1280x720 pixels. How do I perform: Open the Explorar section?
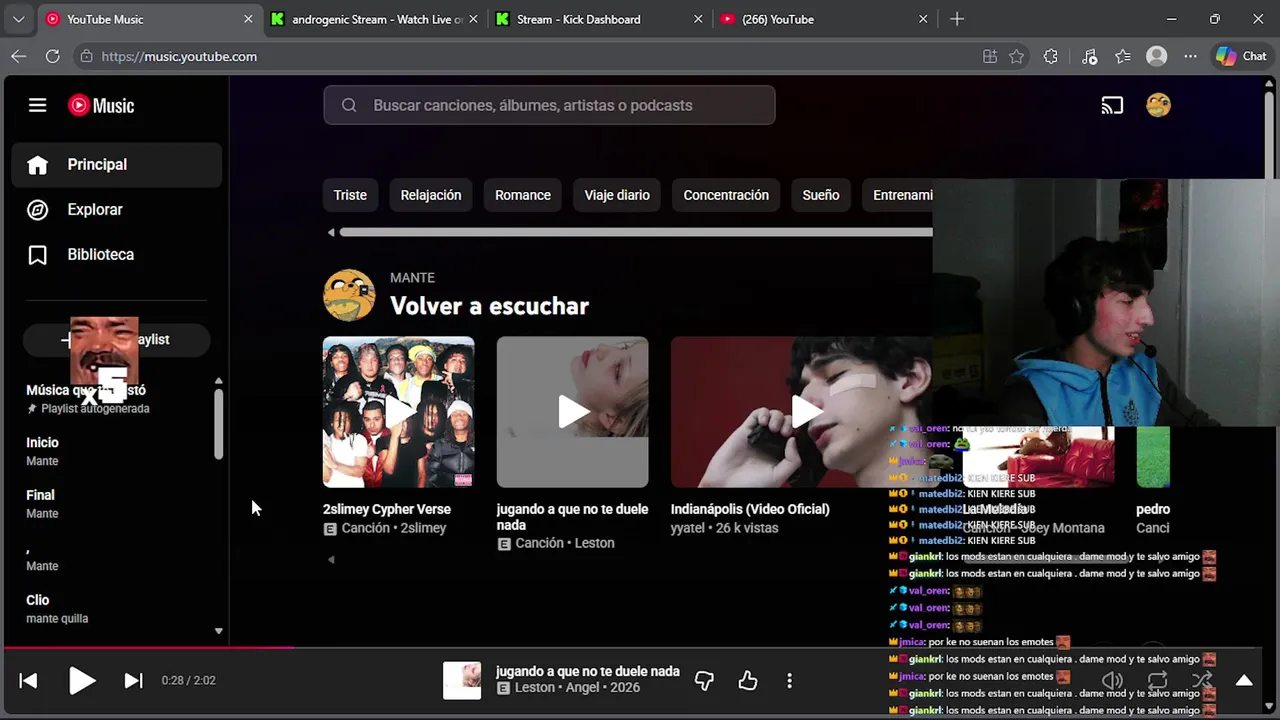pos(117,210)
